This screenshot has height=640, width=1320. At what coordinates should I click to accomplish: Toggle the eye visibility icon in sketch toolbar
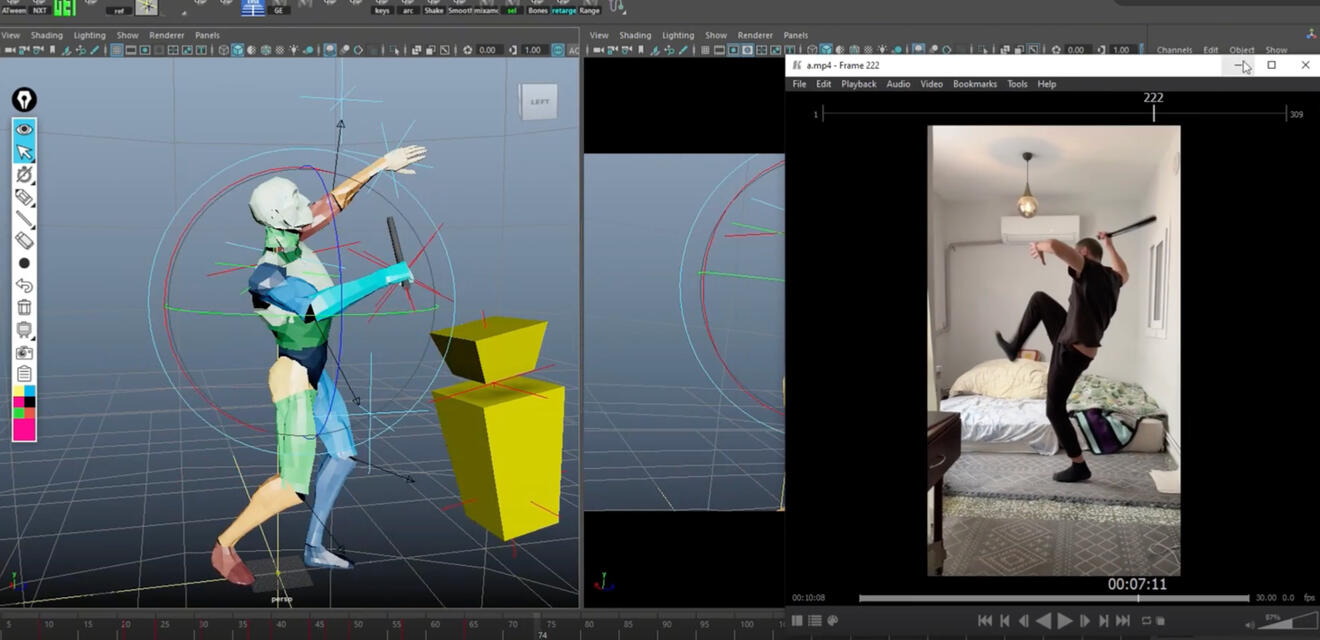pyautogui.click(x=24, y=129)
